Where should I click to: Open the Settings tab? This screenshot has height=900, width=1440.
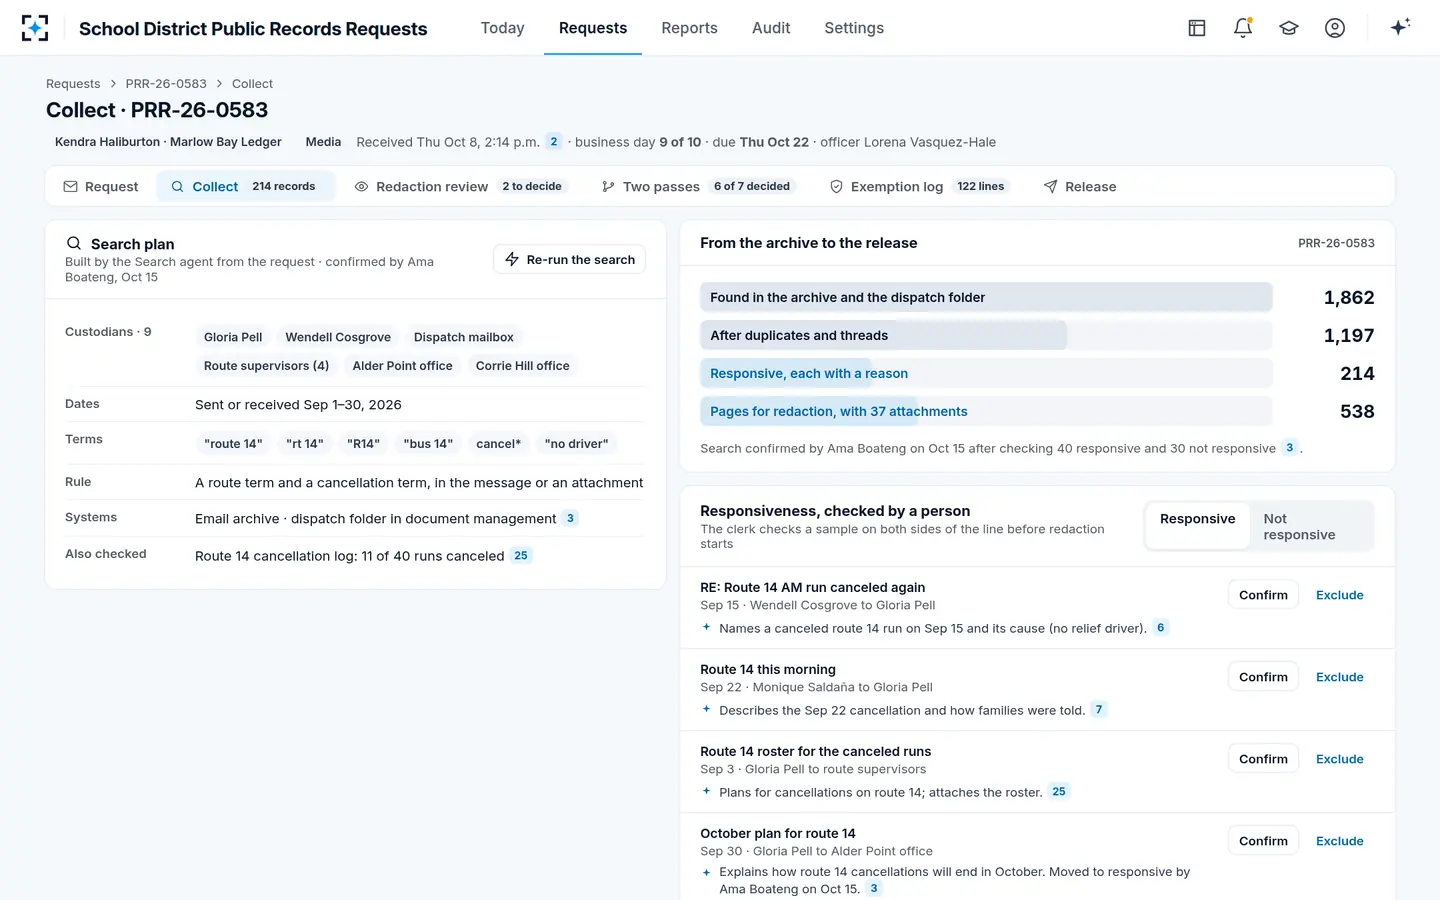coord(854,28)
